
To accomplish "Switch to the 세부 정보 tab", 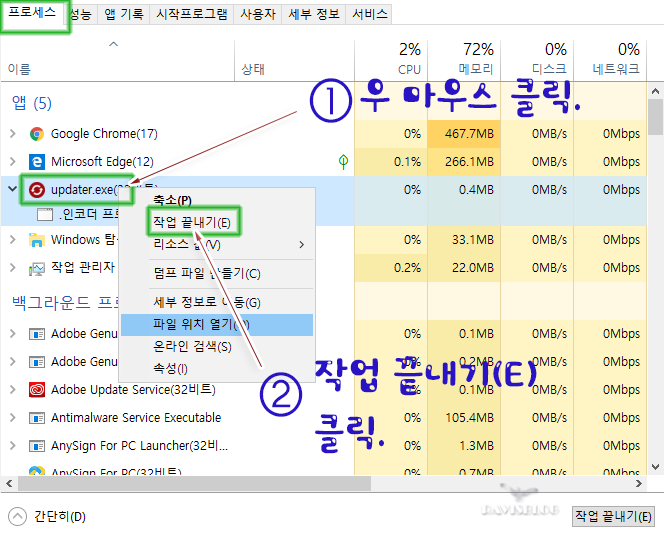I will (x=314, y=15).
